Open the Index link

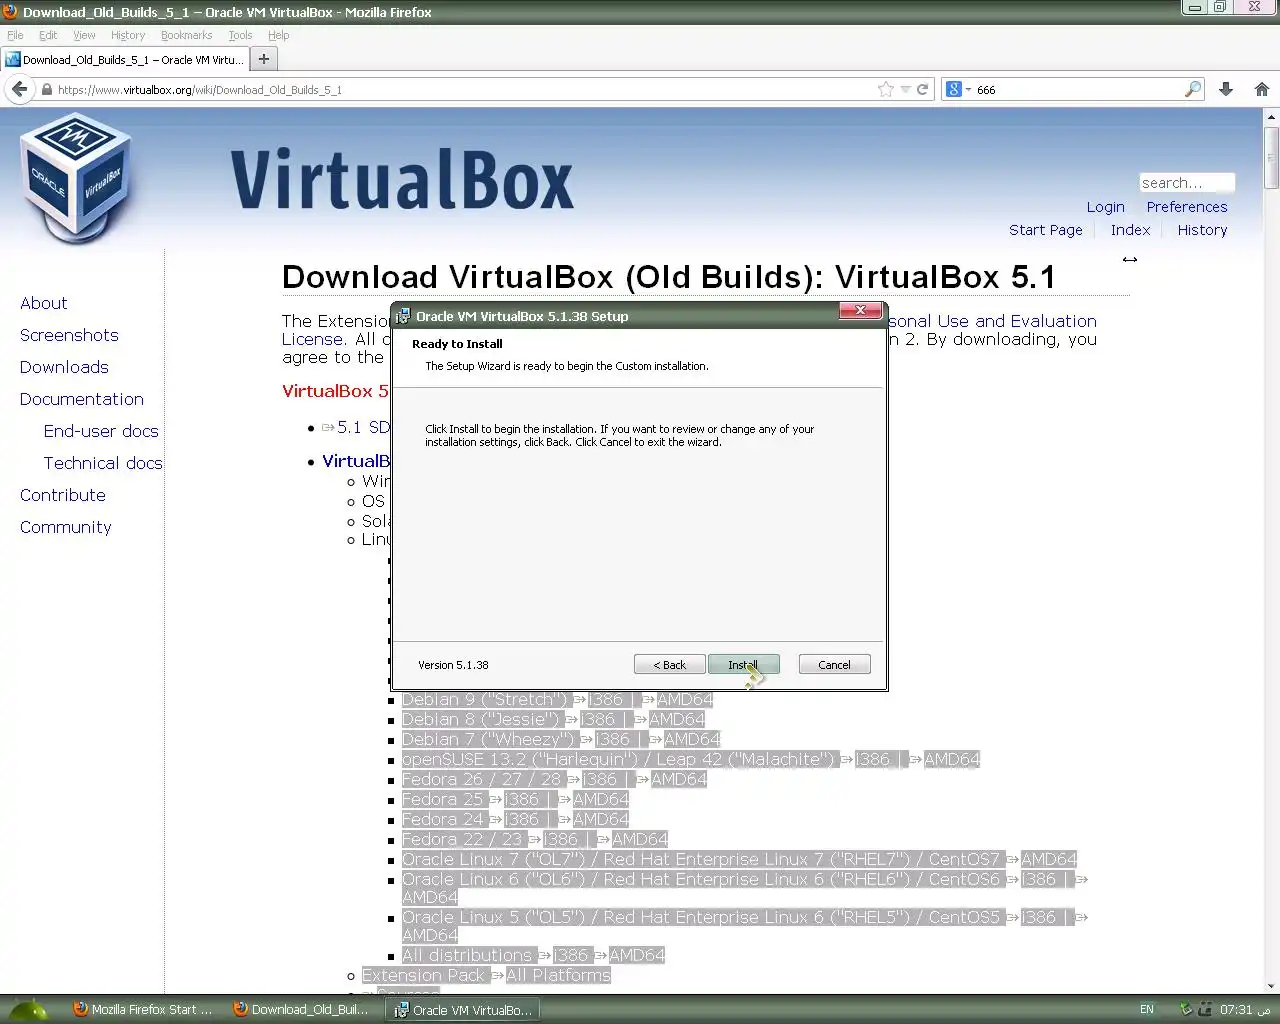pyautogui.click(x=1130, y=230)
